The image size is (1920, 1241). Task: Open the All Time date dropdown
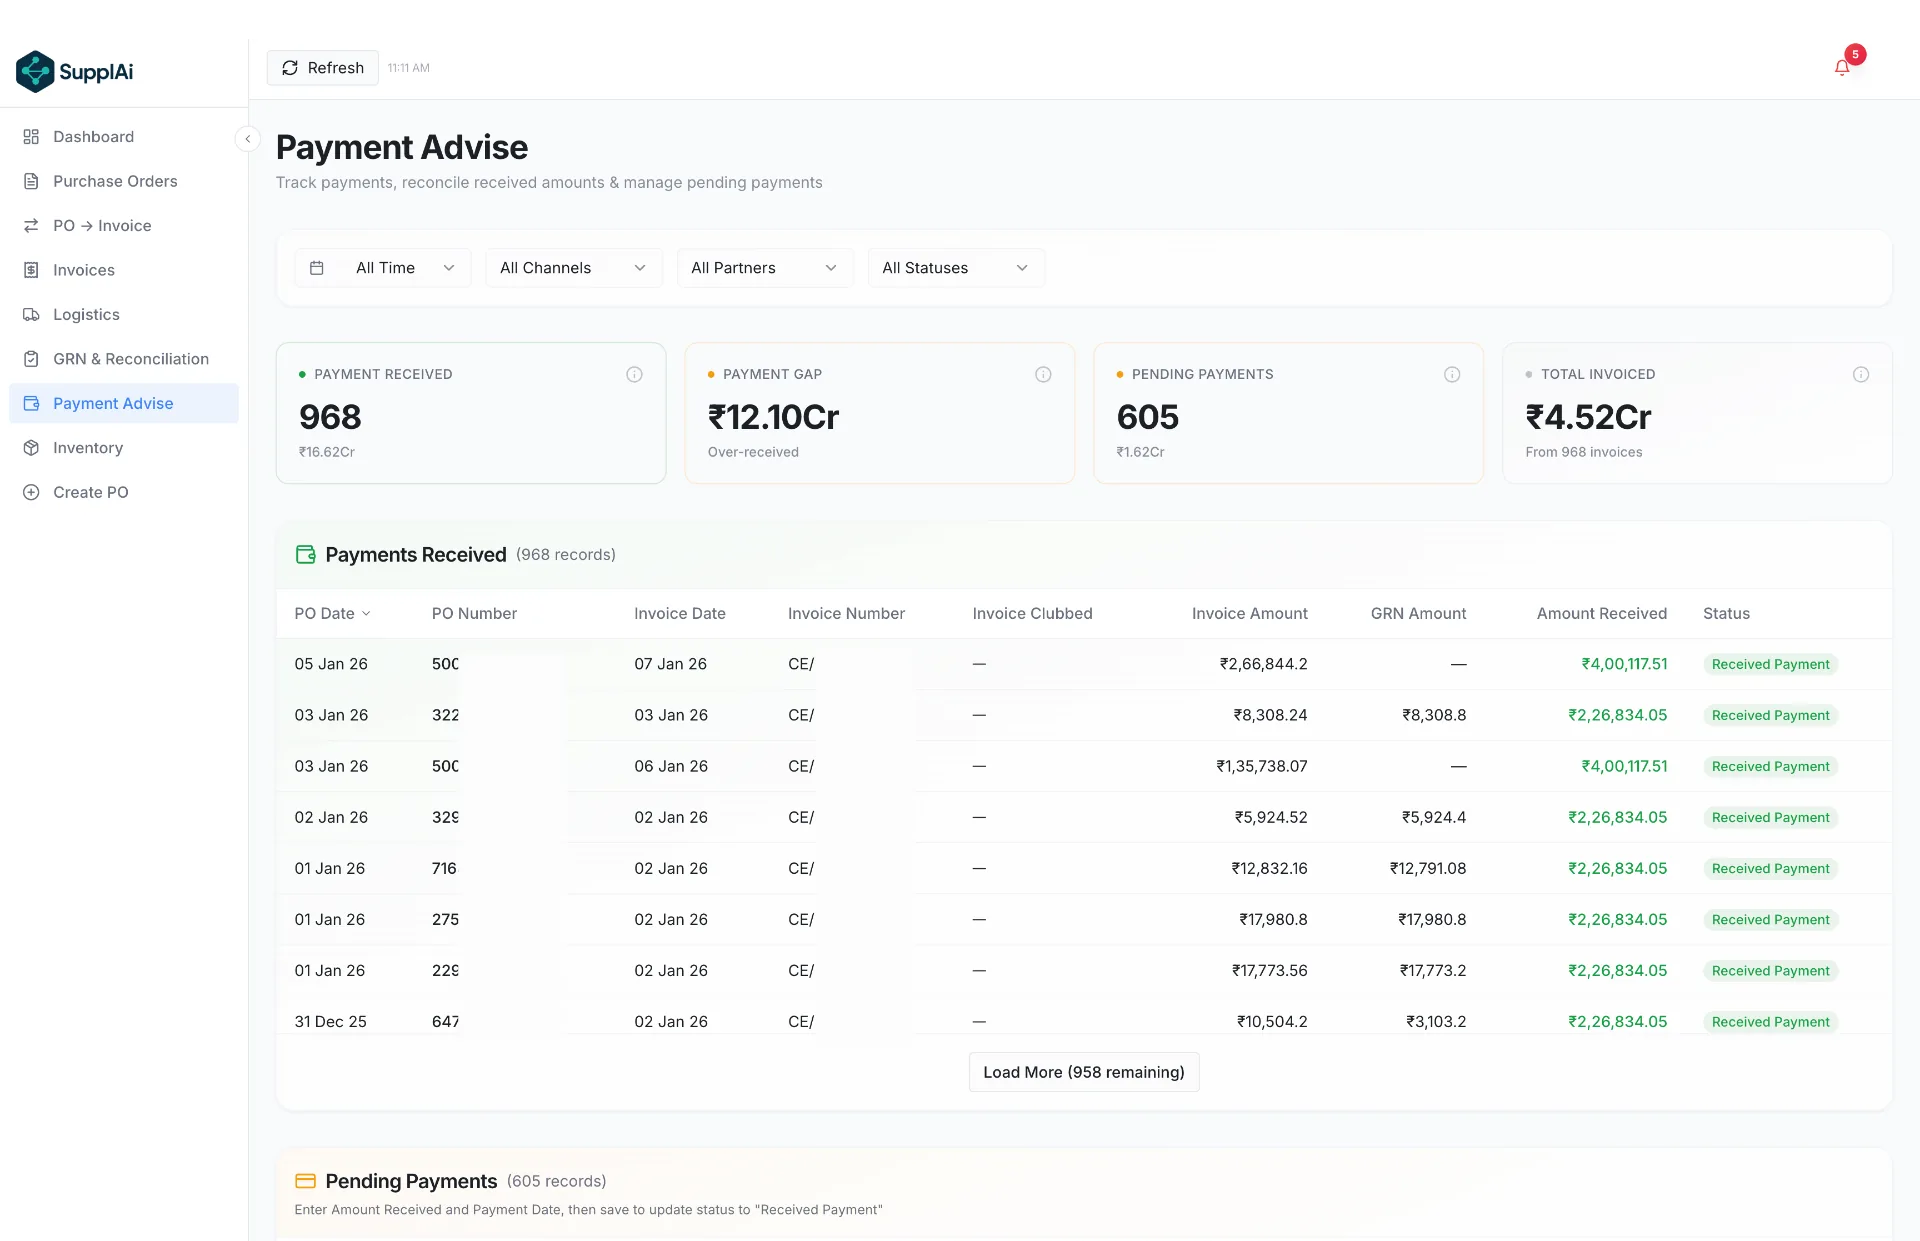[x=383, y=268]
